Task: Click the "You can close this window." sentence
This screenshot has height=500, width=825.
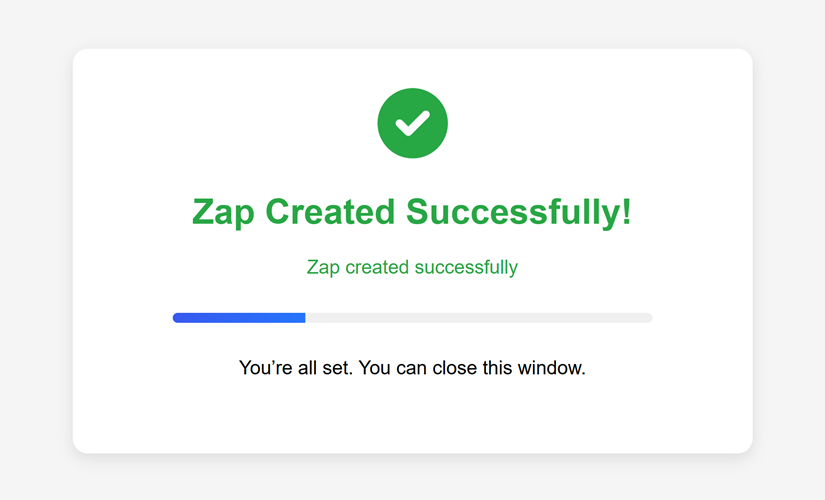Action: [x=471, y=368]
